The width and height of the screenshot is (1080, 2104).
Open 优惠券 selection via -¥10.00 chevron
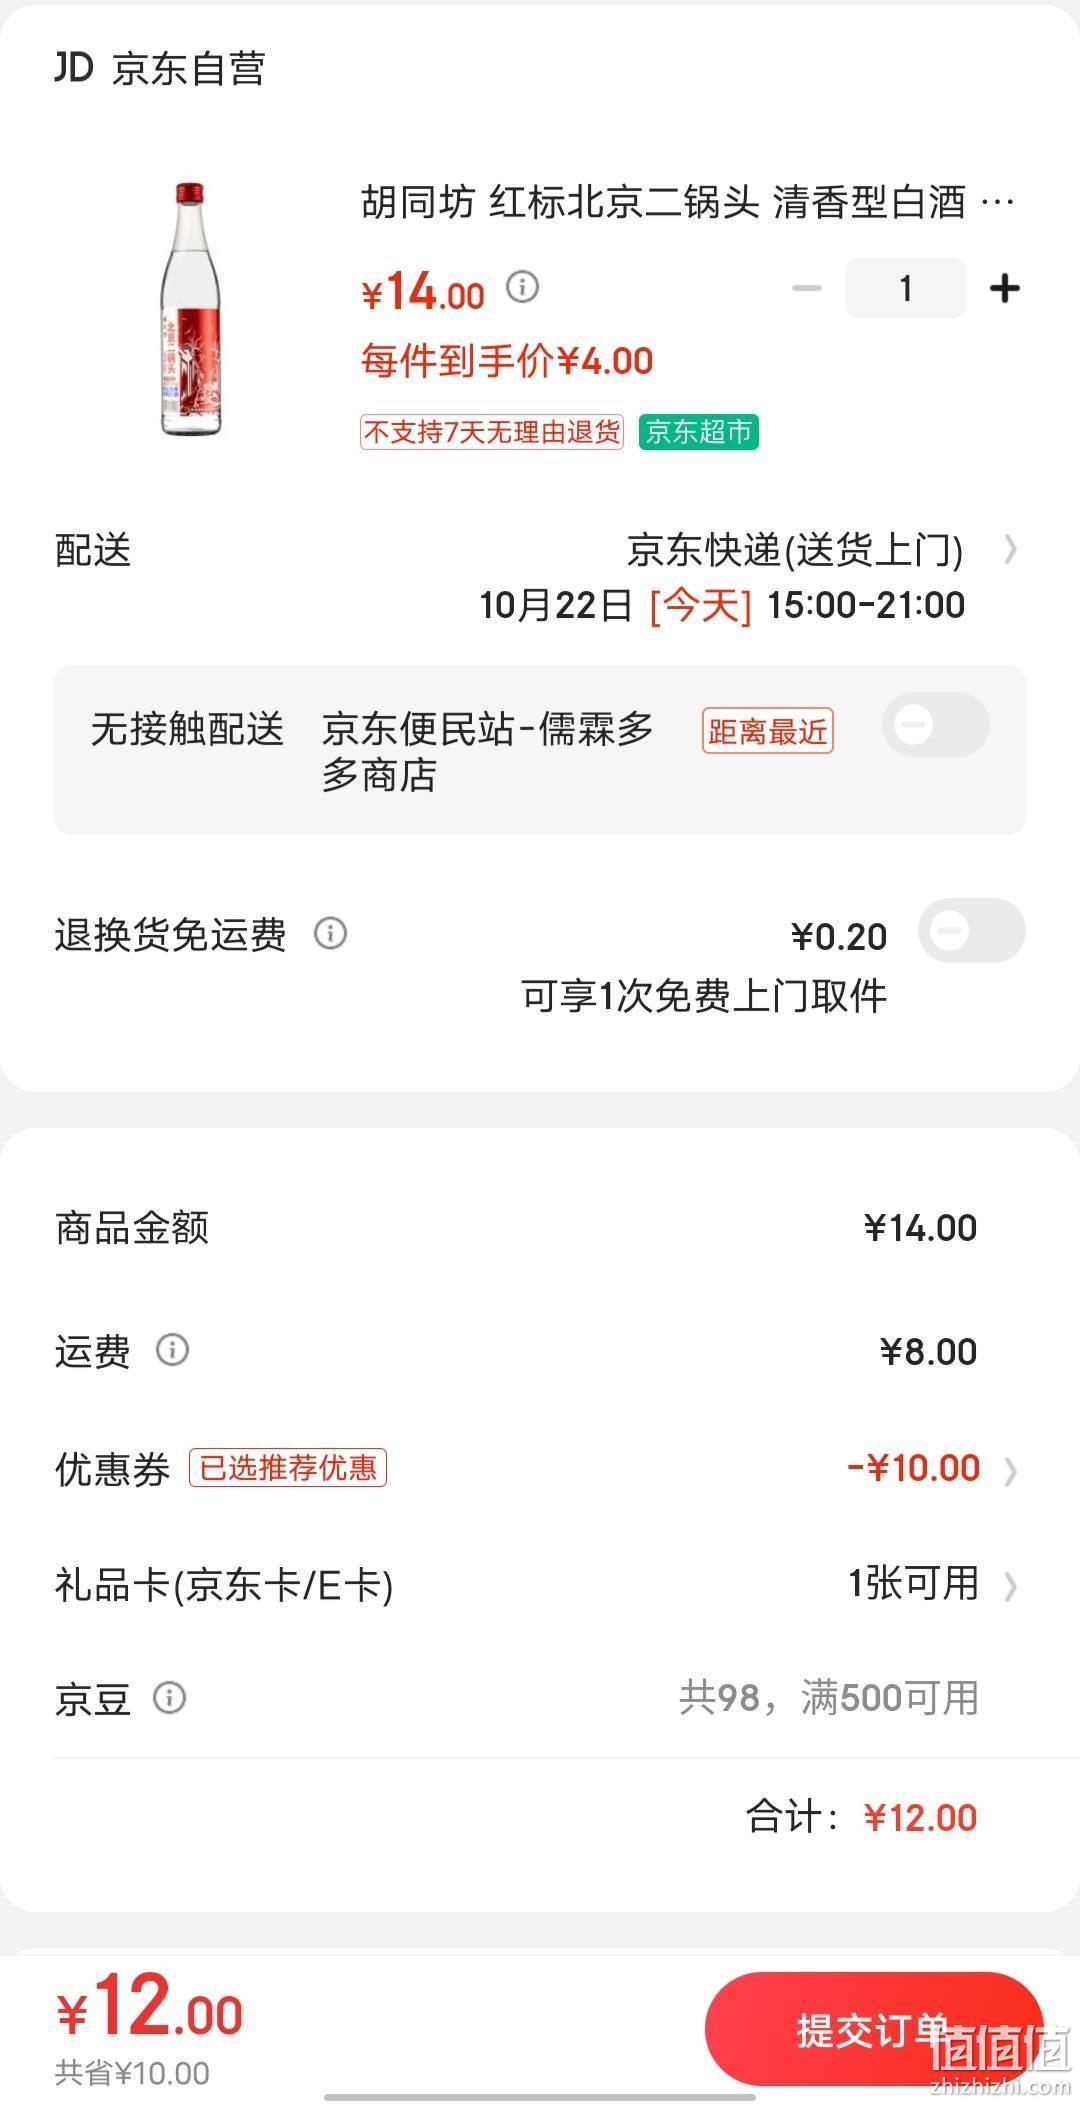pyautogui.click(x=1010, y=1470)
